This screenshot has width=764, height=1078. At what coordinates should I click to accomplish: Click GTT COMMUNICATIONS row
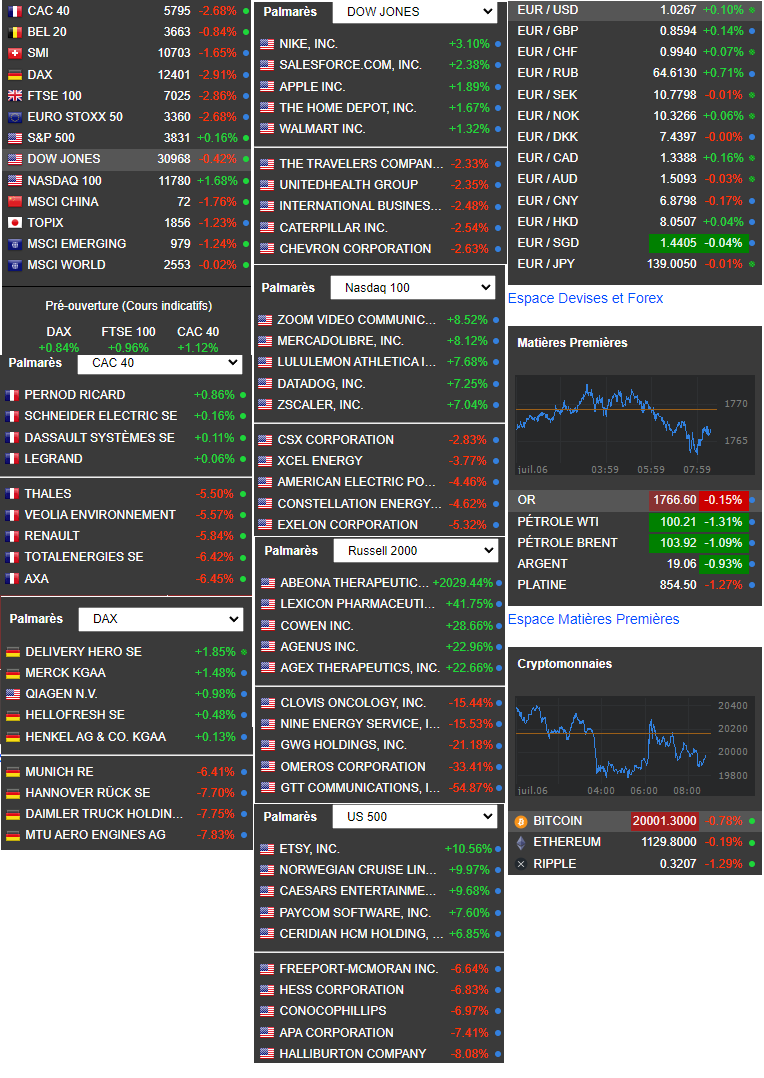pos(380,788)
